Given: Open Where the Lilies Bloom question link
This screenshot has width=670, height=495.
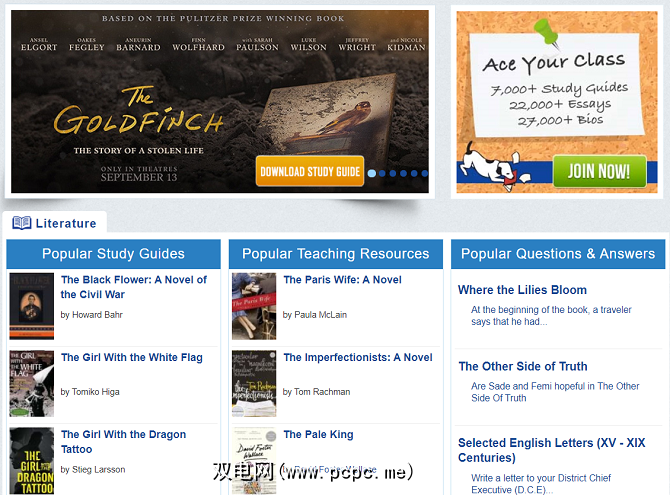Looking at the screenshot, I should click(522, 290).
